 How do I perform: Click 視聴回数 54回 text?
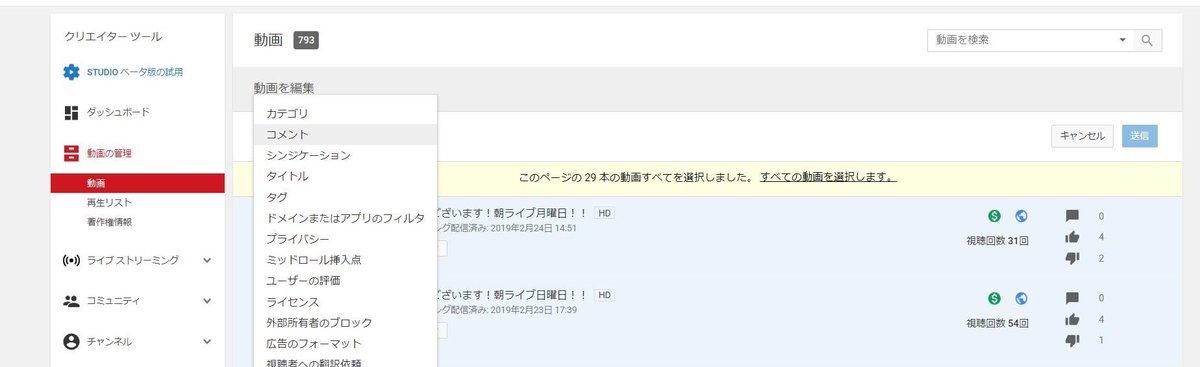998,324
